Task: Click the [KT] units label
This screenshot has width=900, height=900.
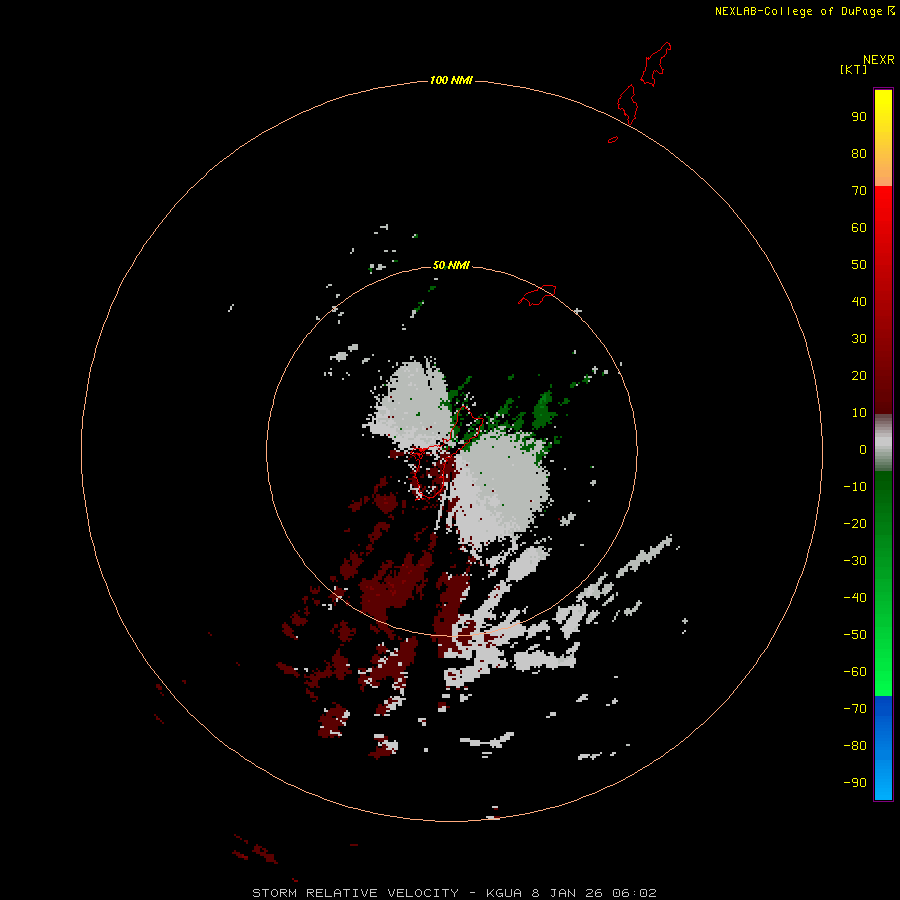Action: tap(853, 69)
